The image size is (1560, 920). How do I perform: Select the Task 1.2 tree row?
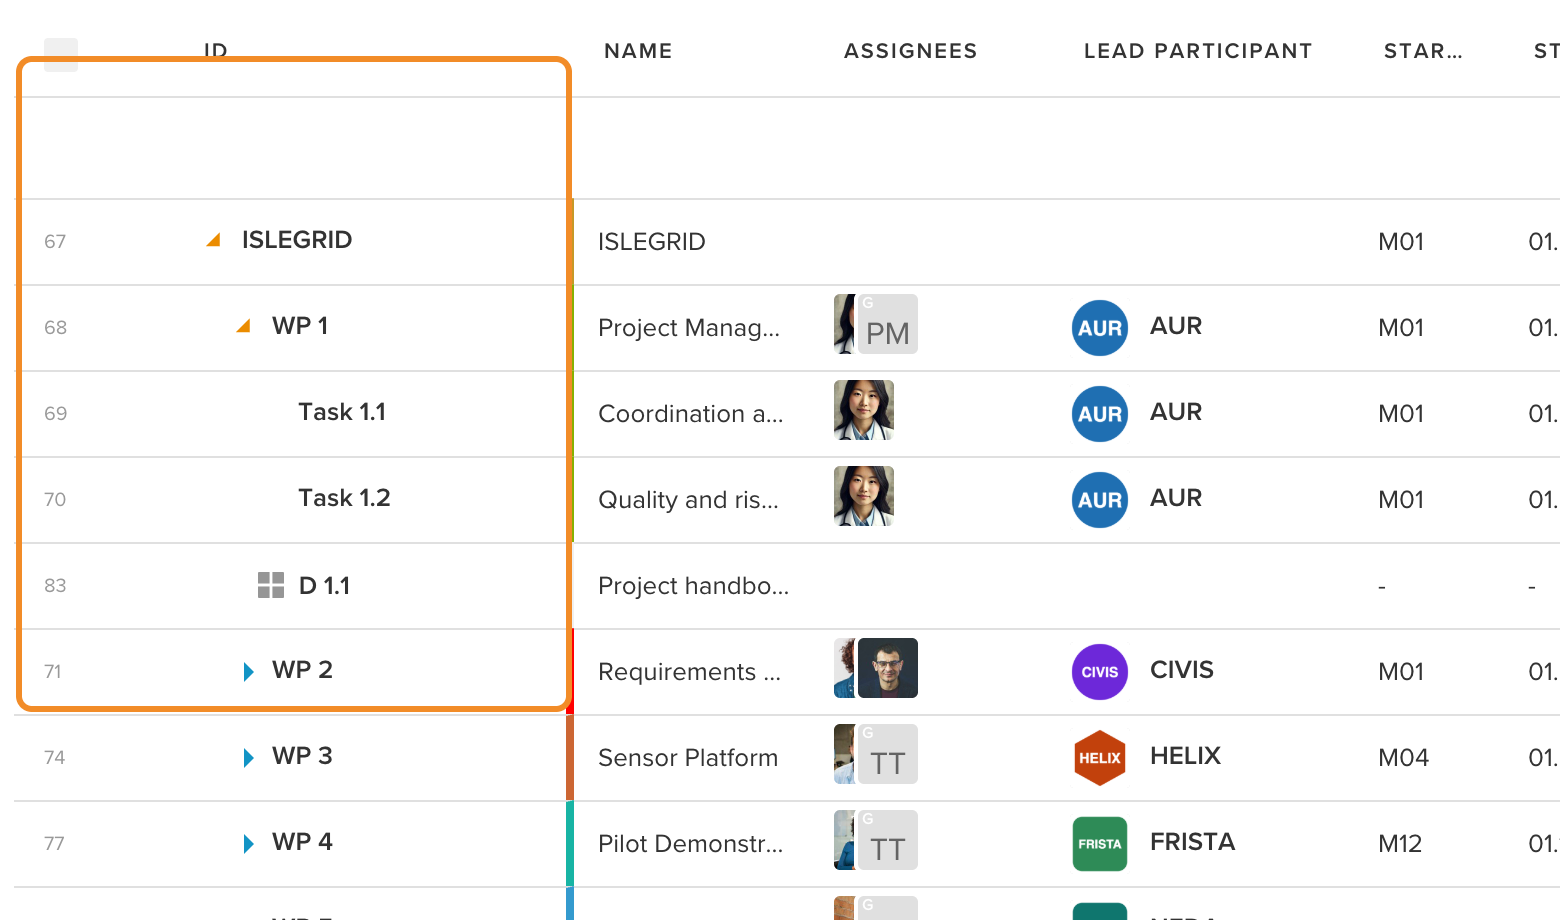(x=344, y=498)
